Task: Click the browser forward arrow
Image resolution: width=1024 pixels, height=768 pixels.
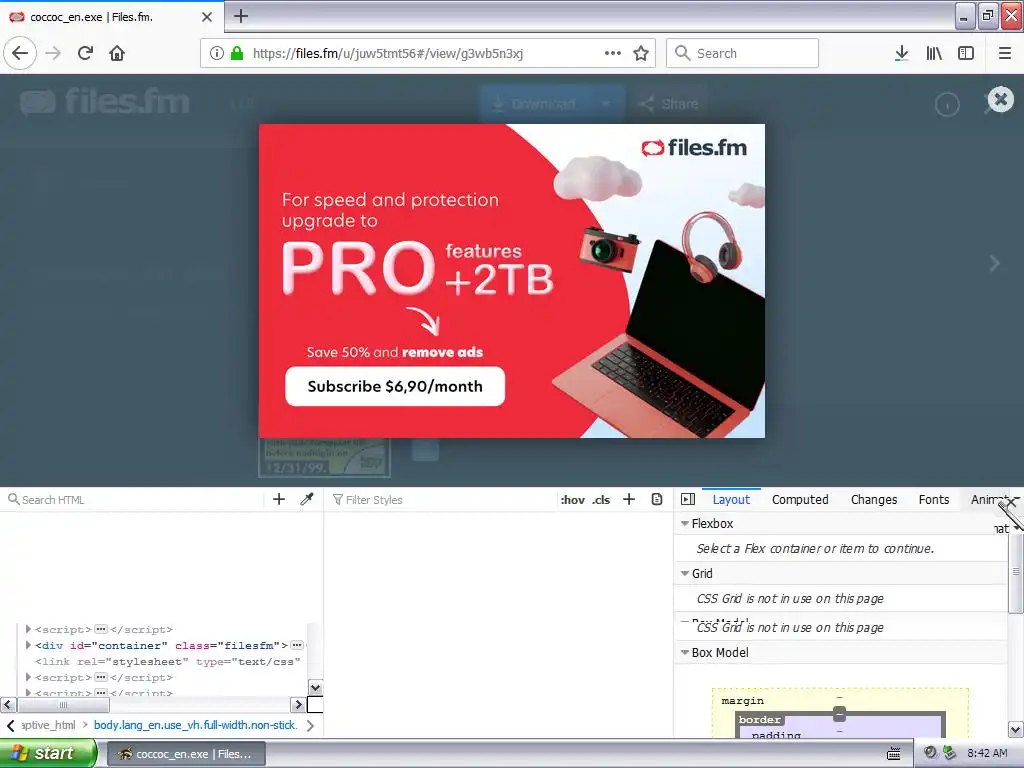Action: (54, 53)
